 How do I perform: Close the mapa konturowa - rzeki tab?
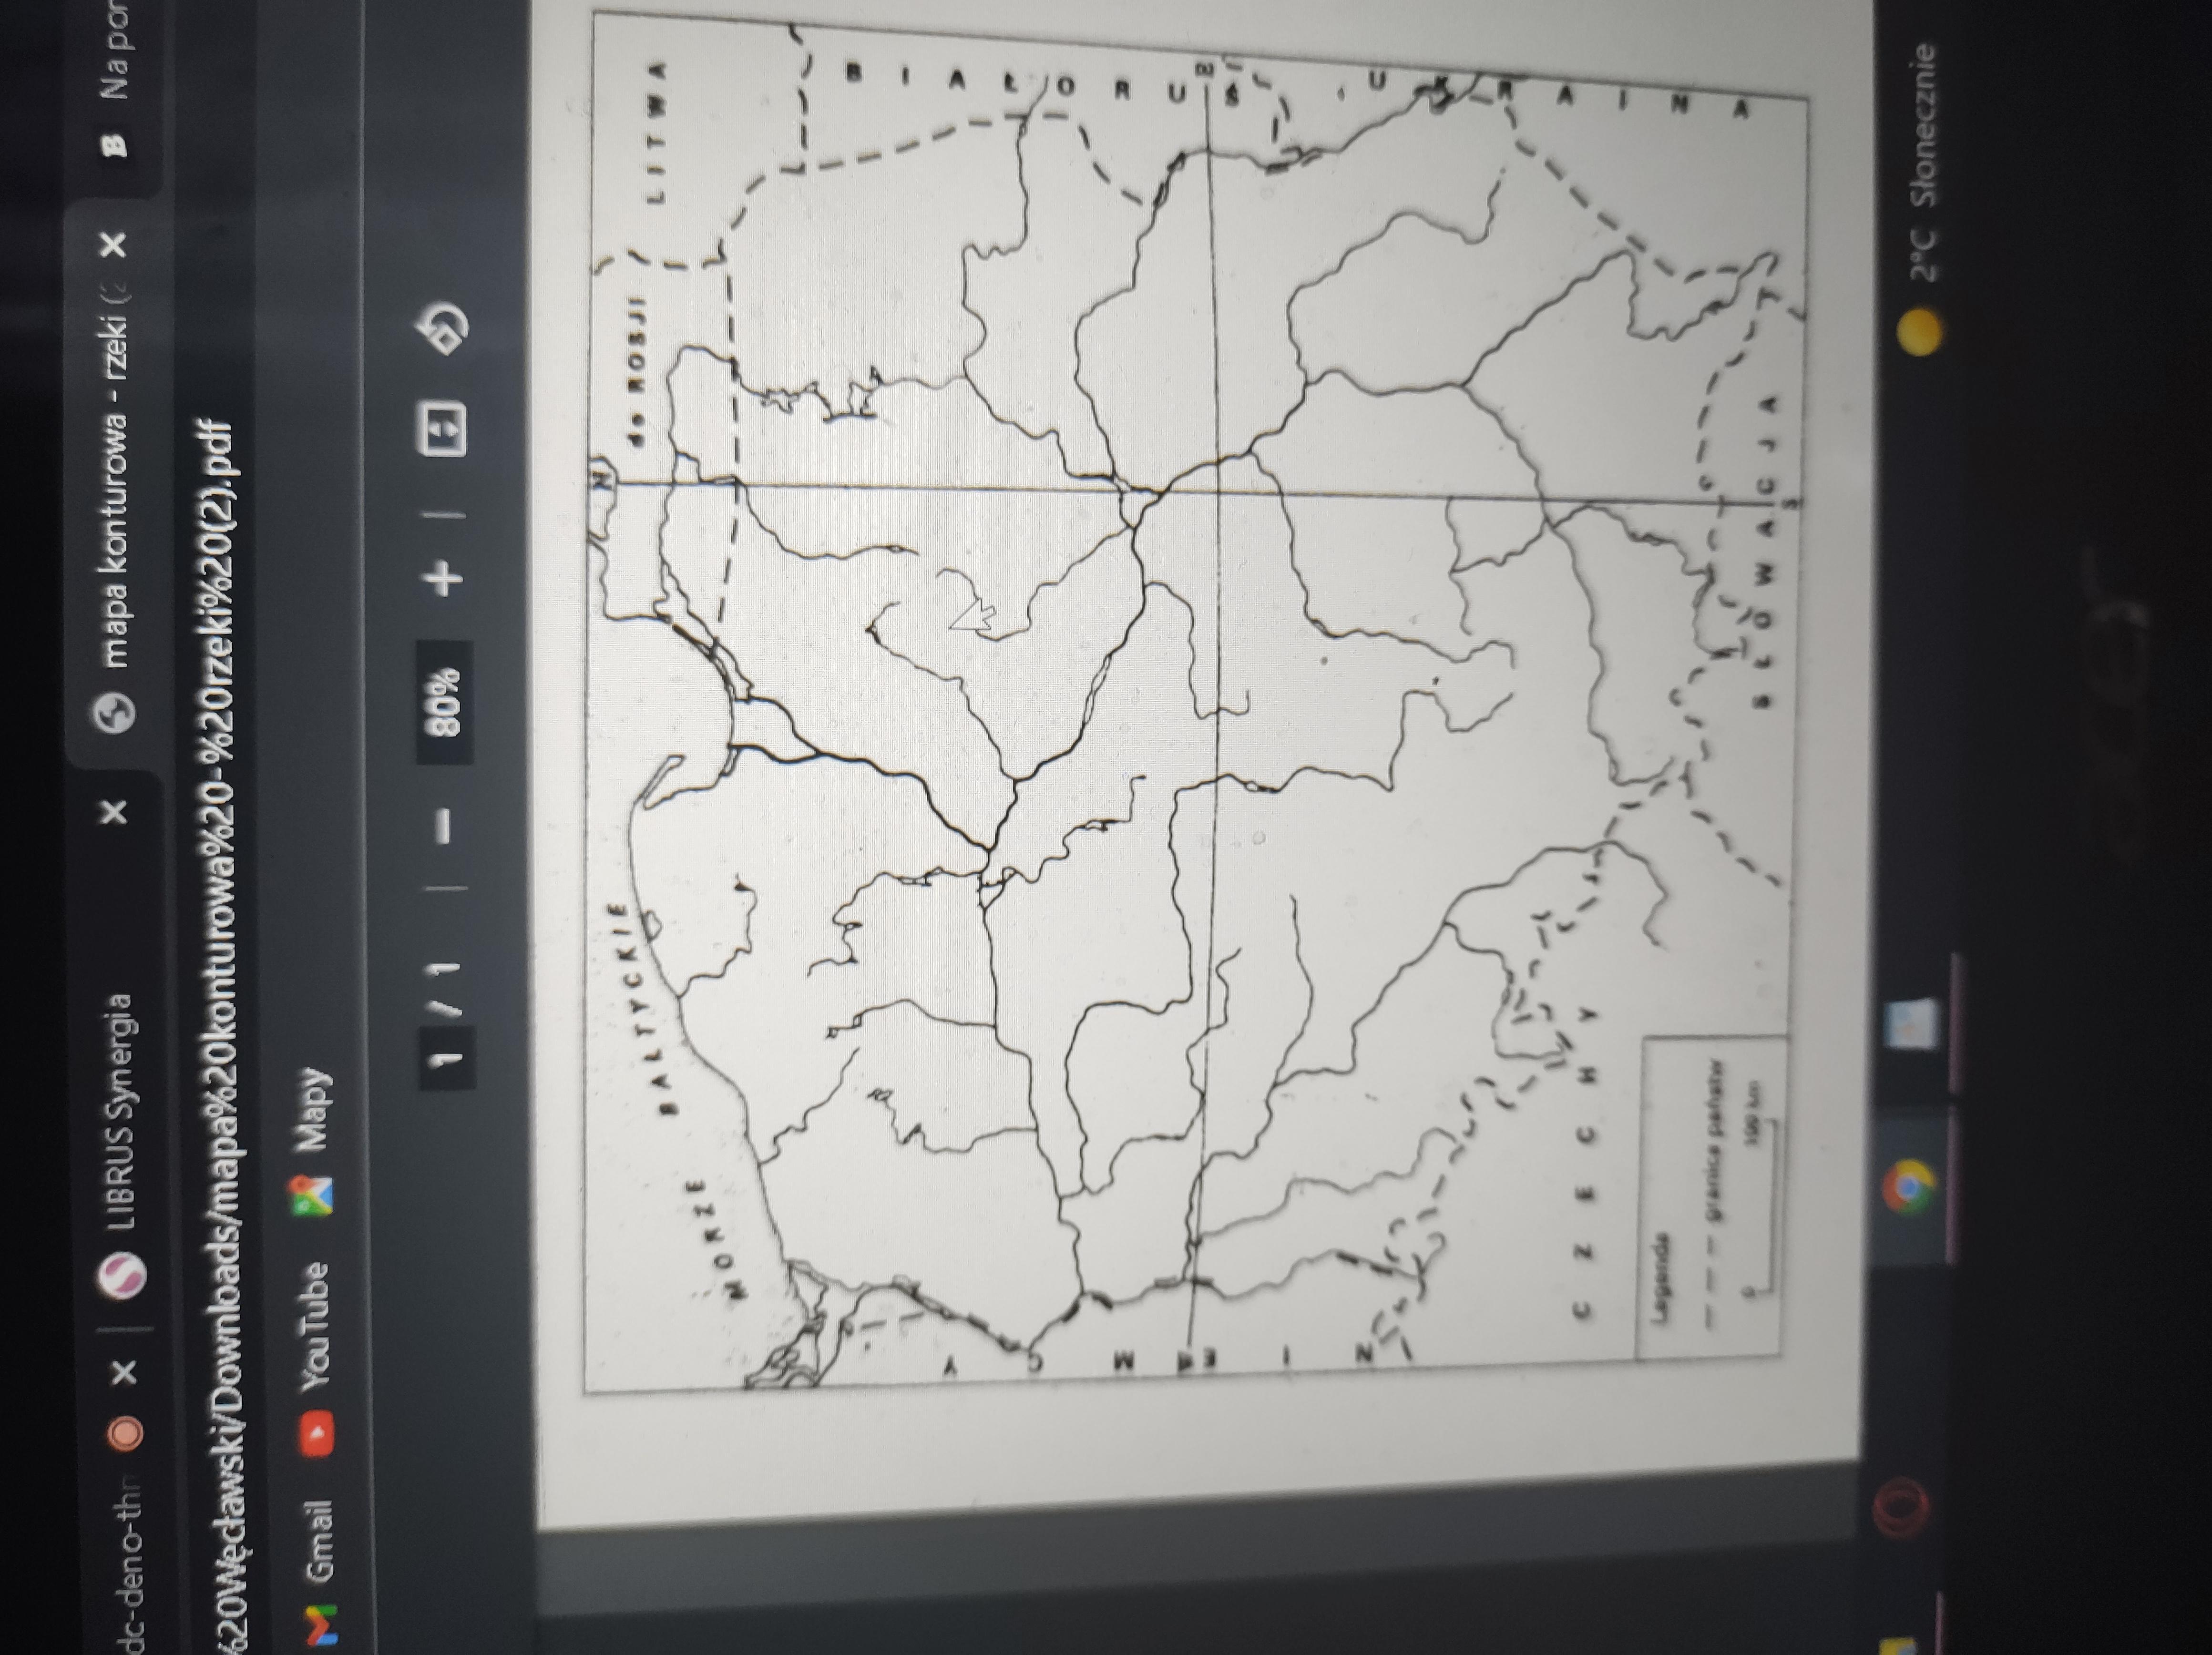(114, 244)
